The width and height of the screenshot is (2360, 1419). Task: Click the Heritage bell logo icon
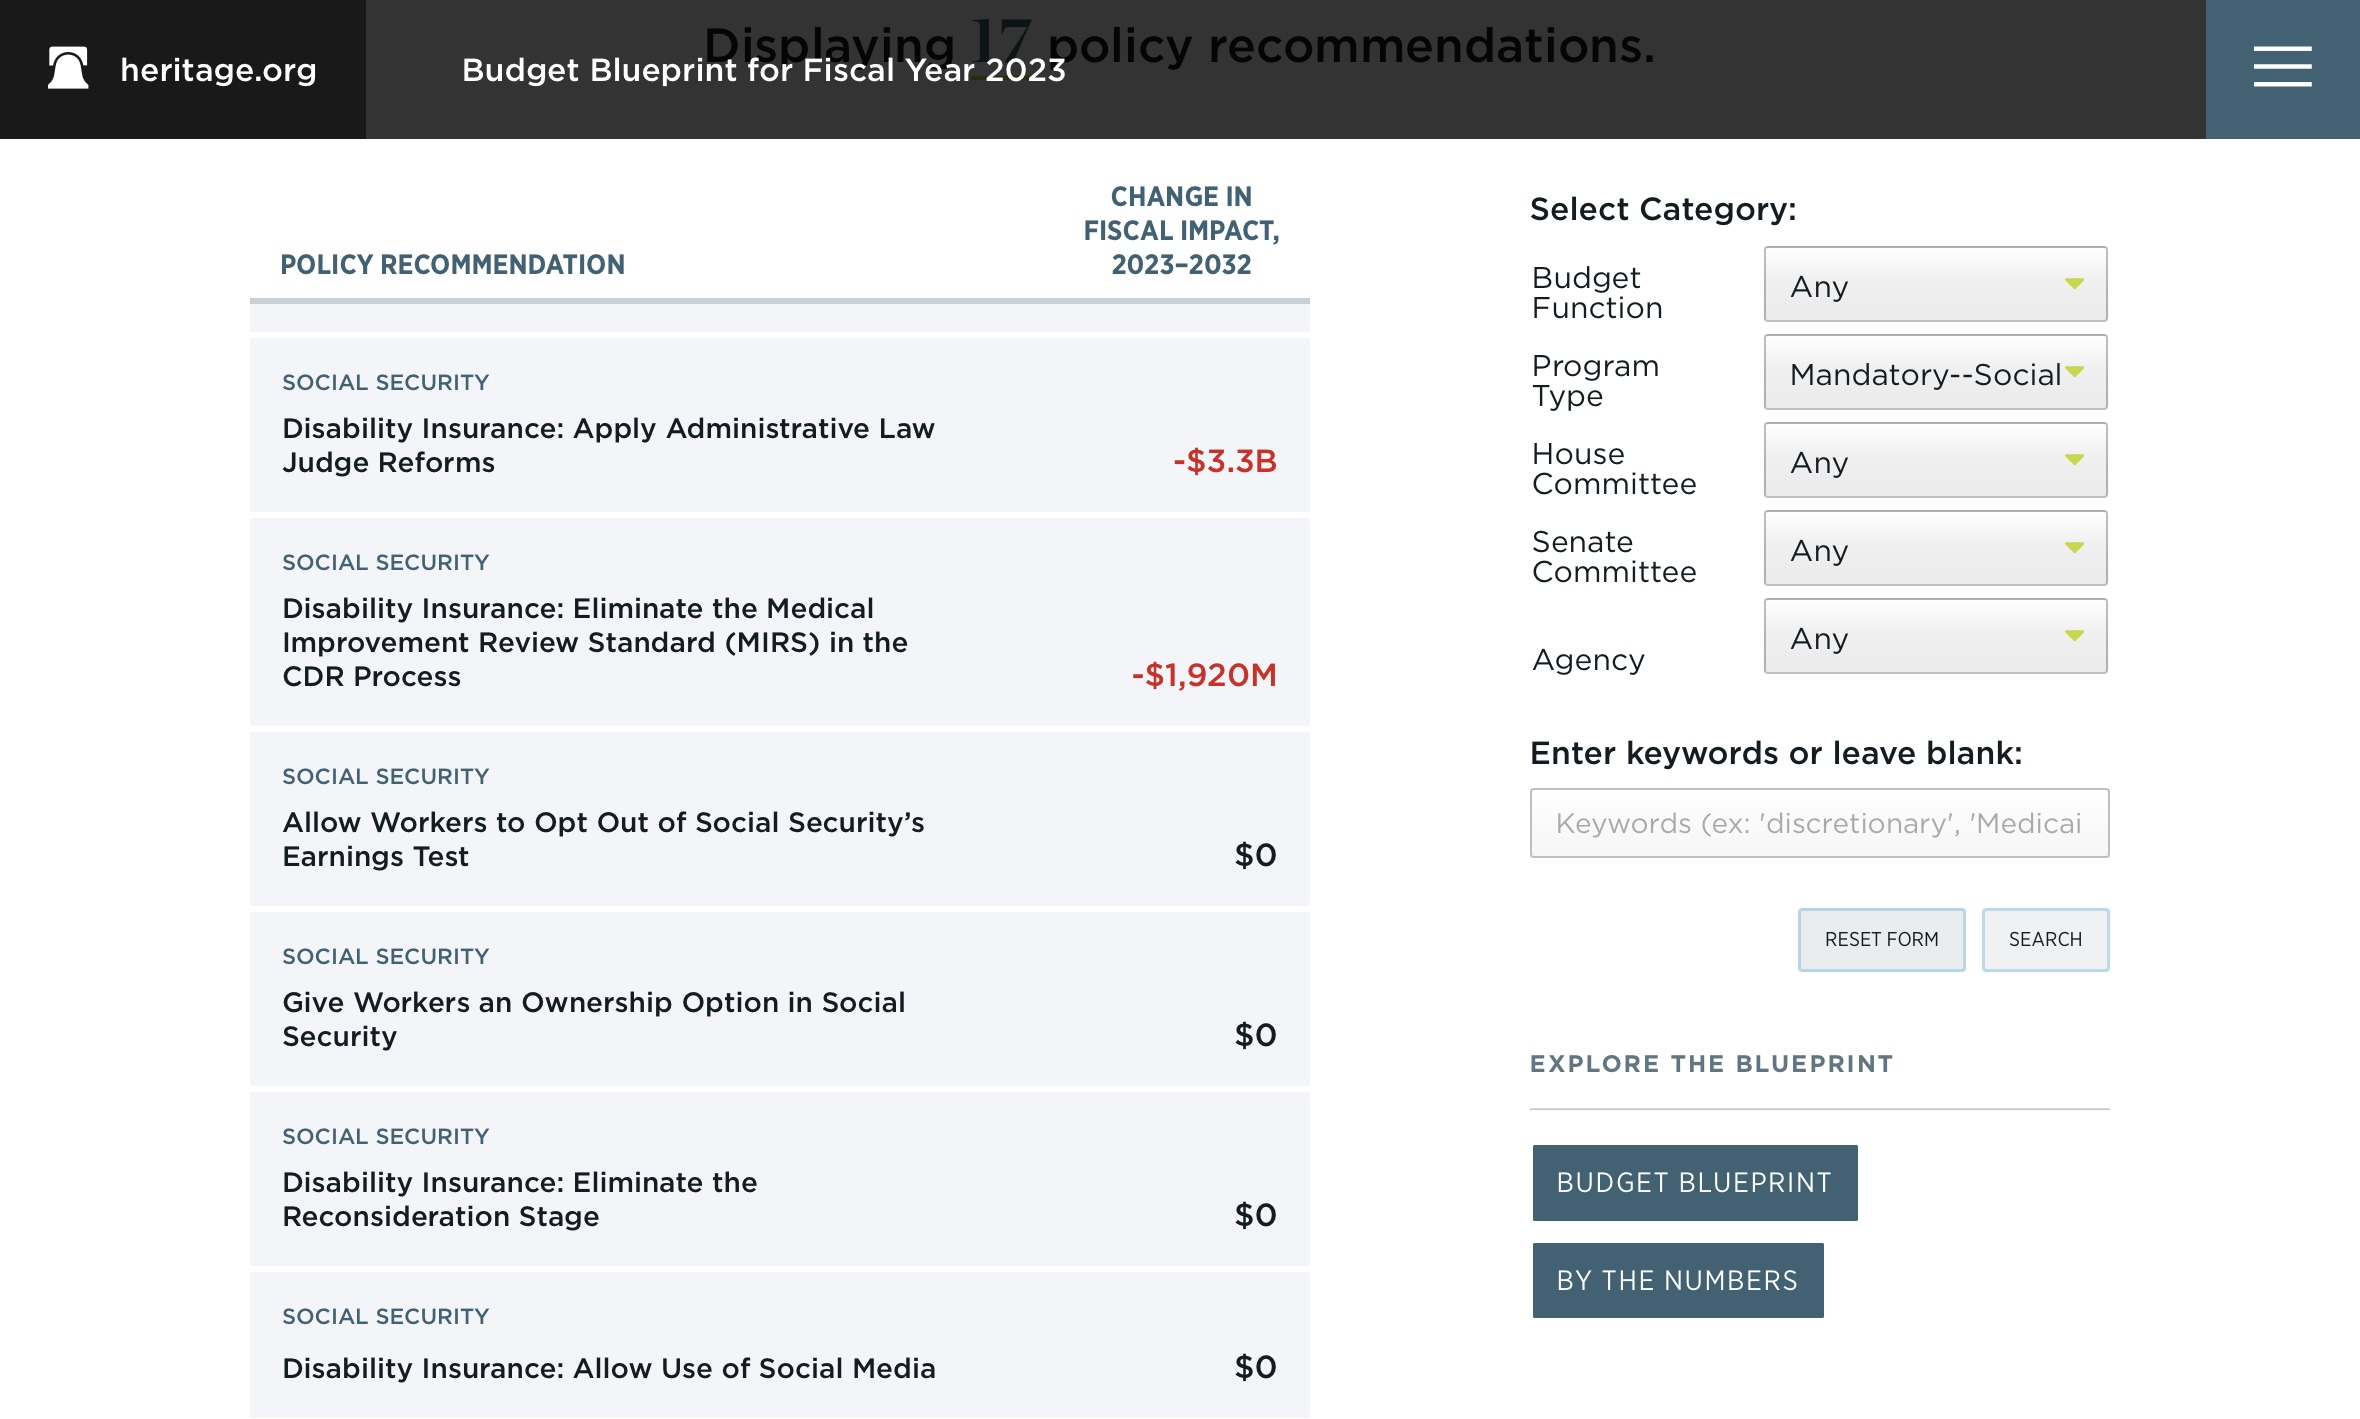(68, 69)
